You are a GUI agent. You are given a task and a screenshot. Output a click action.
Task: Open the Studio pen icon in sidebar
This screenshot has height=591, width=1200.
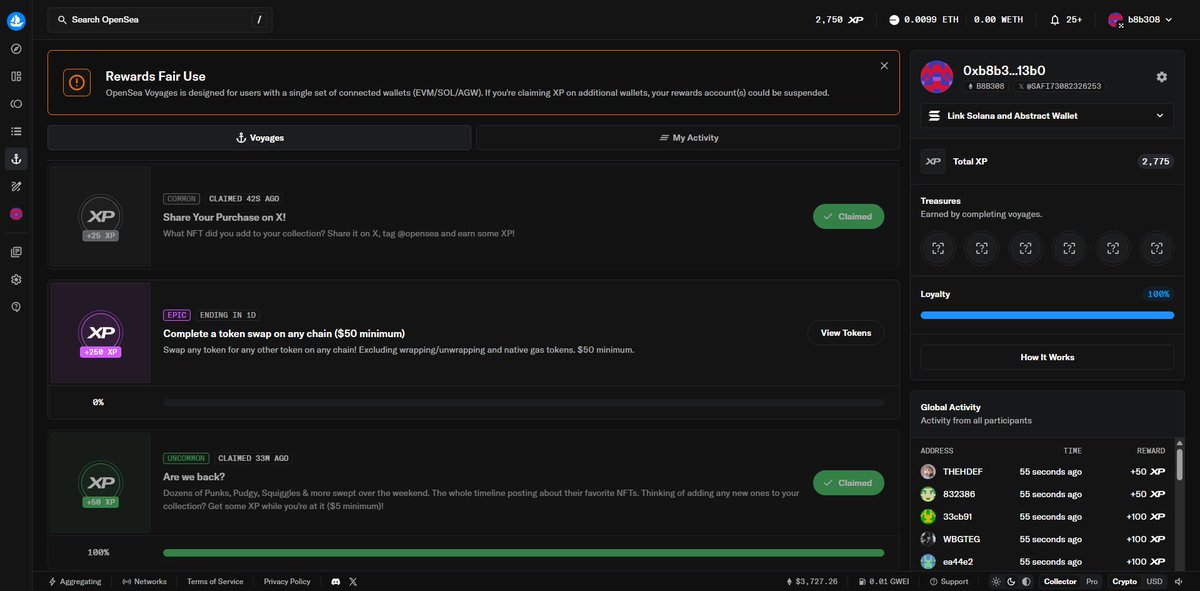coord(16,186)
